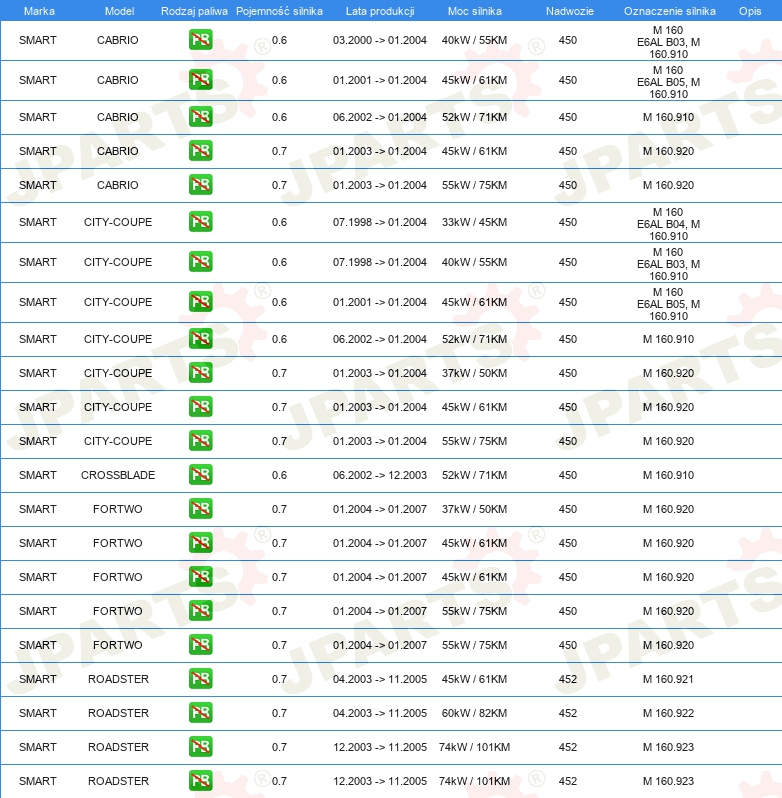The height and width of the screenshot is (798, 782).
Task: Click the Opis column header
Action: click(x=749, y=10)
